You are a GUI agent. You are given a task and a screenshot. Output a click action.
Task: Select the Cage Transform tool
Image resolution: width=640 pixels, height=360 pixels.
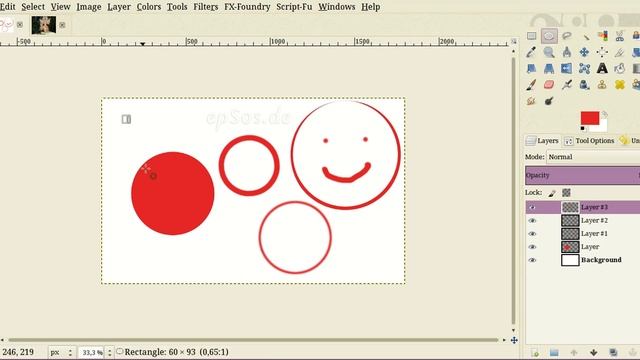(584, 69)
